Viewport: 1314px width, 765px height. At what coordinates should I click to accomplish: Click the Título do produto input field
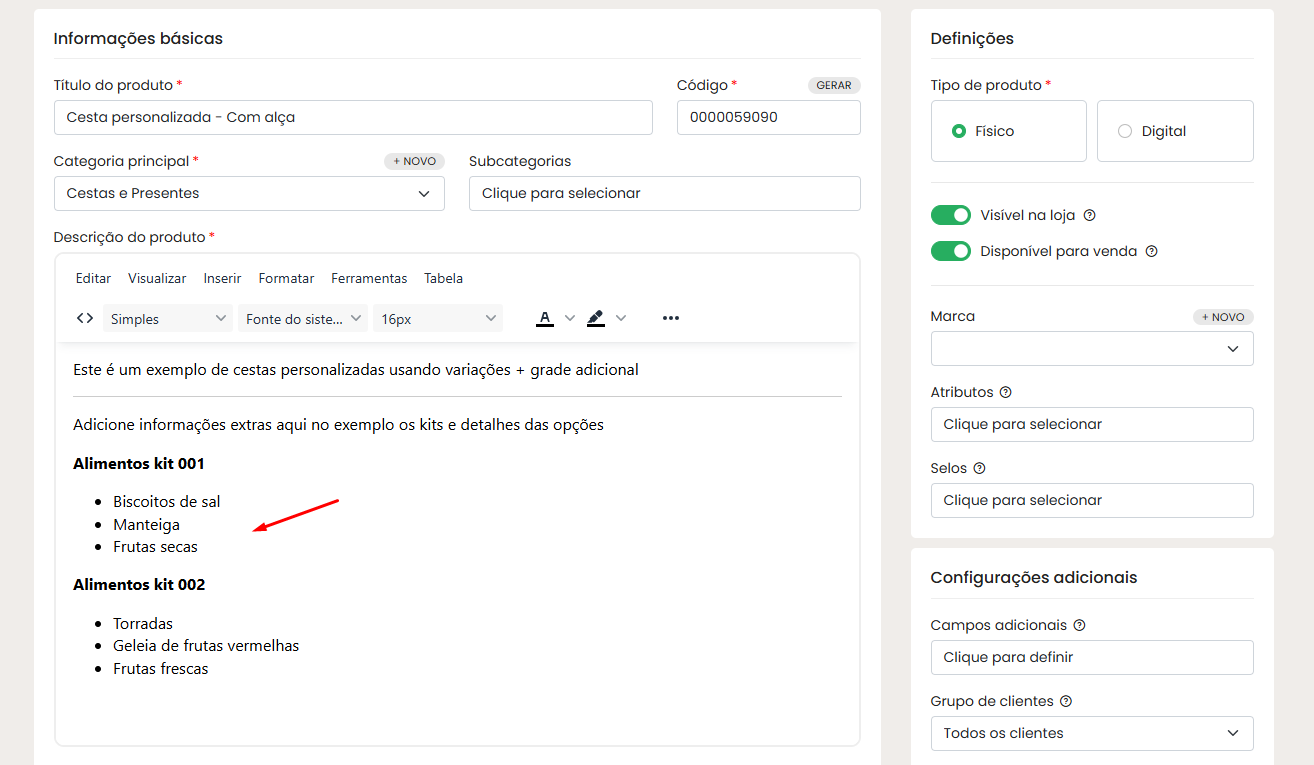(353, 117)
